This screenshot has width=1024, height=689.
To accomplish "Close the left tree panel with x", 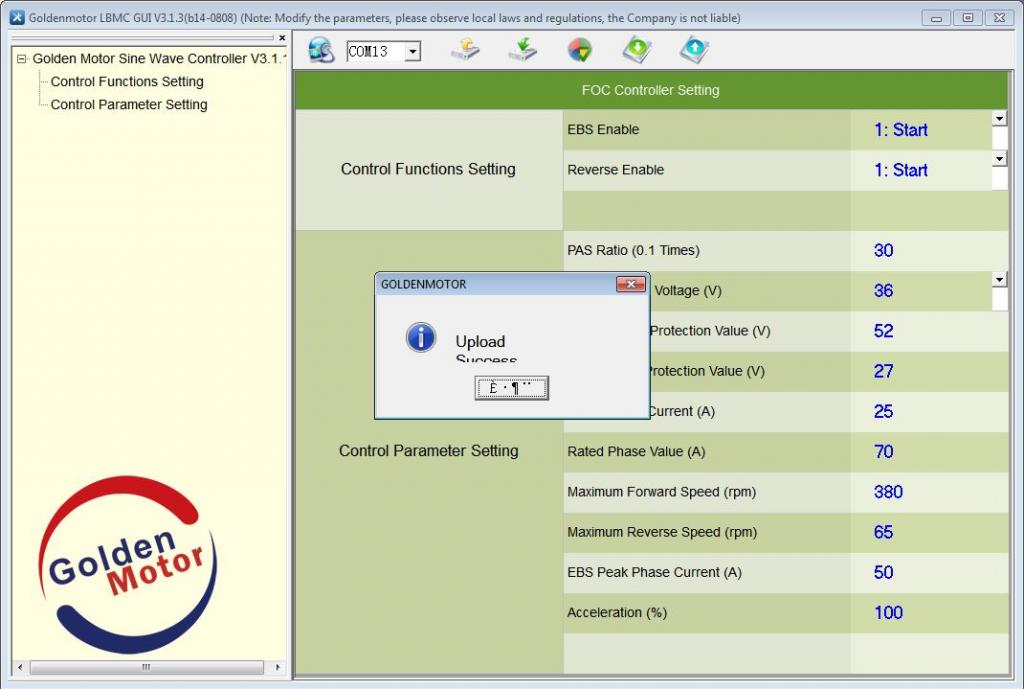I will coord(282,38).
